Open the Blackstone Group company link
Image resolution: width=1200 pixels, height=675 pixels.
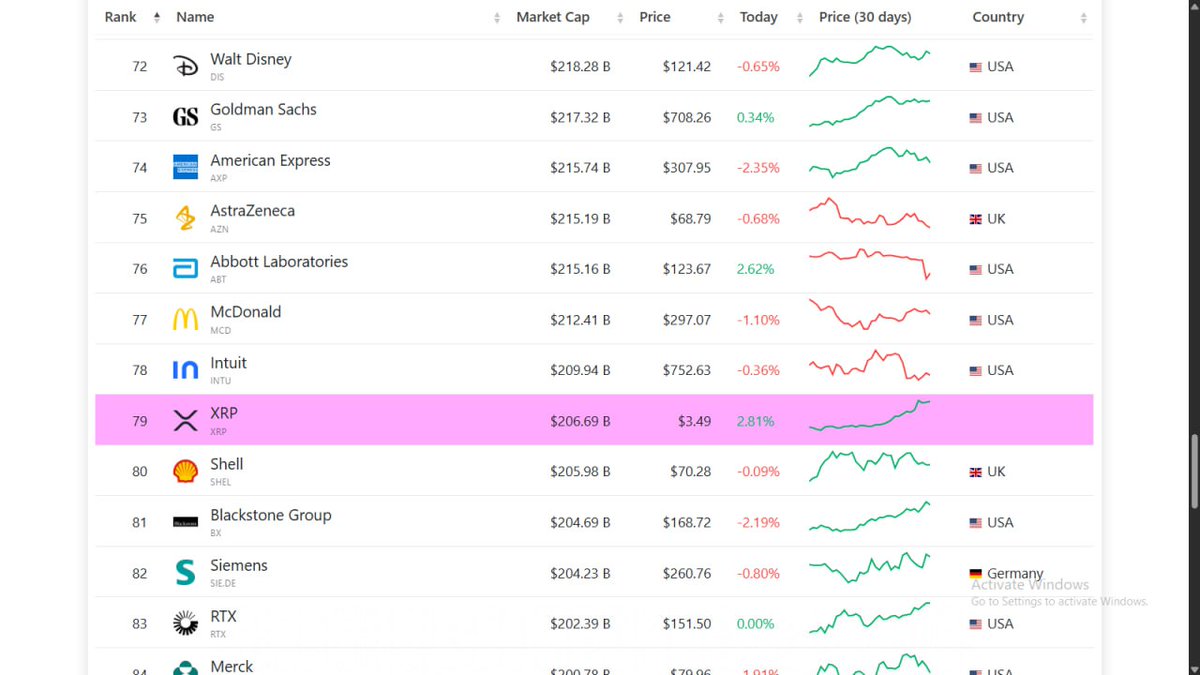pyautogui.click(x=270, y=515)
